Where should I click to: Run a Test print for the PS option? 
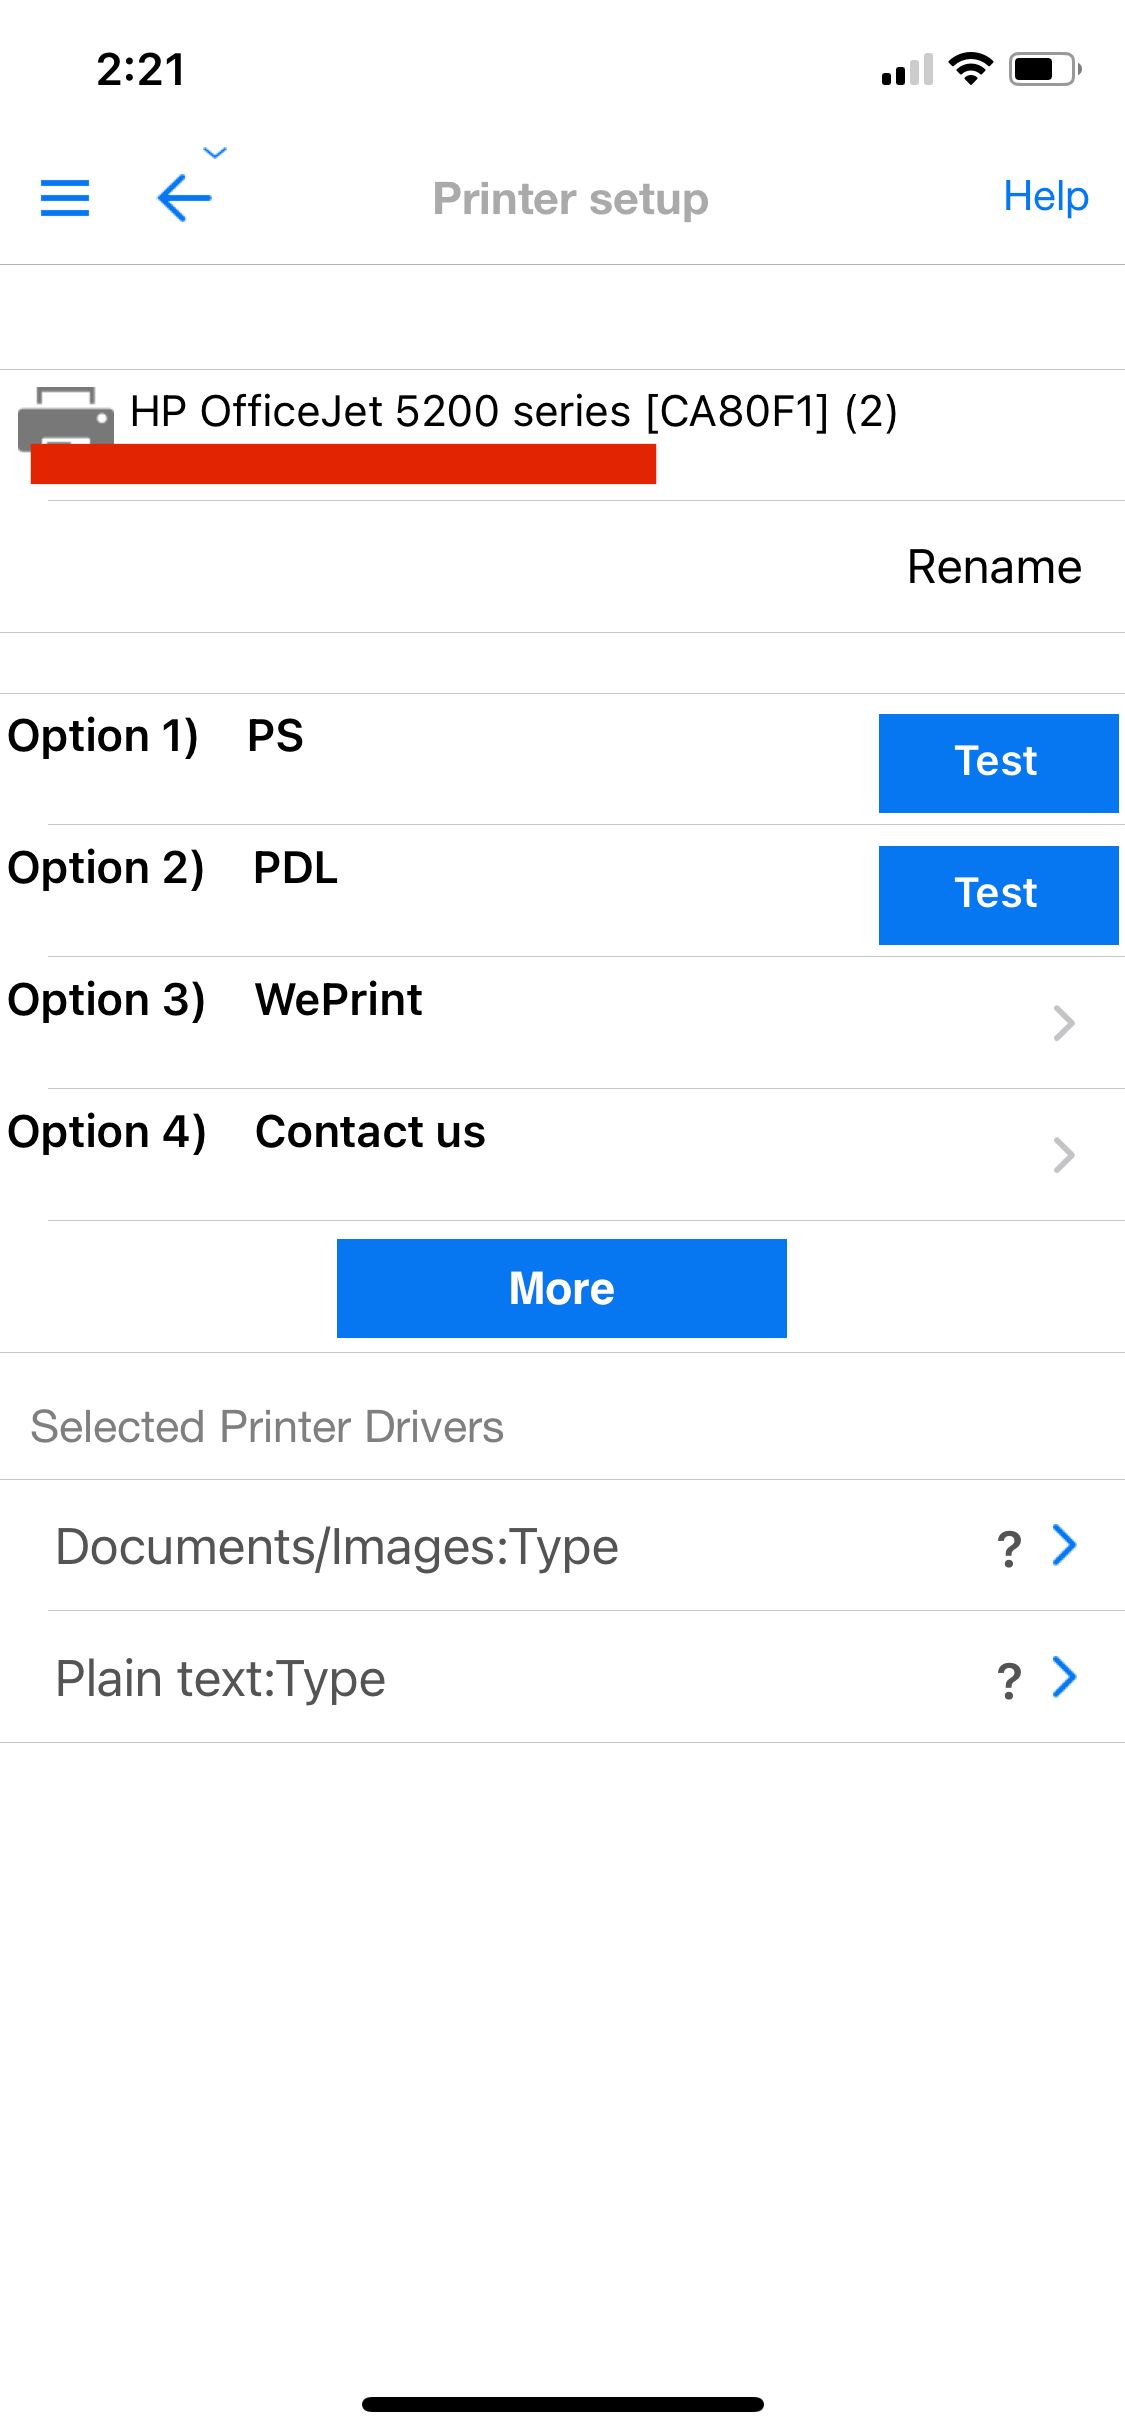coord(997,762)
